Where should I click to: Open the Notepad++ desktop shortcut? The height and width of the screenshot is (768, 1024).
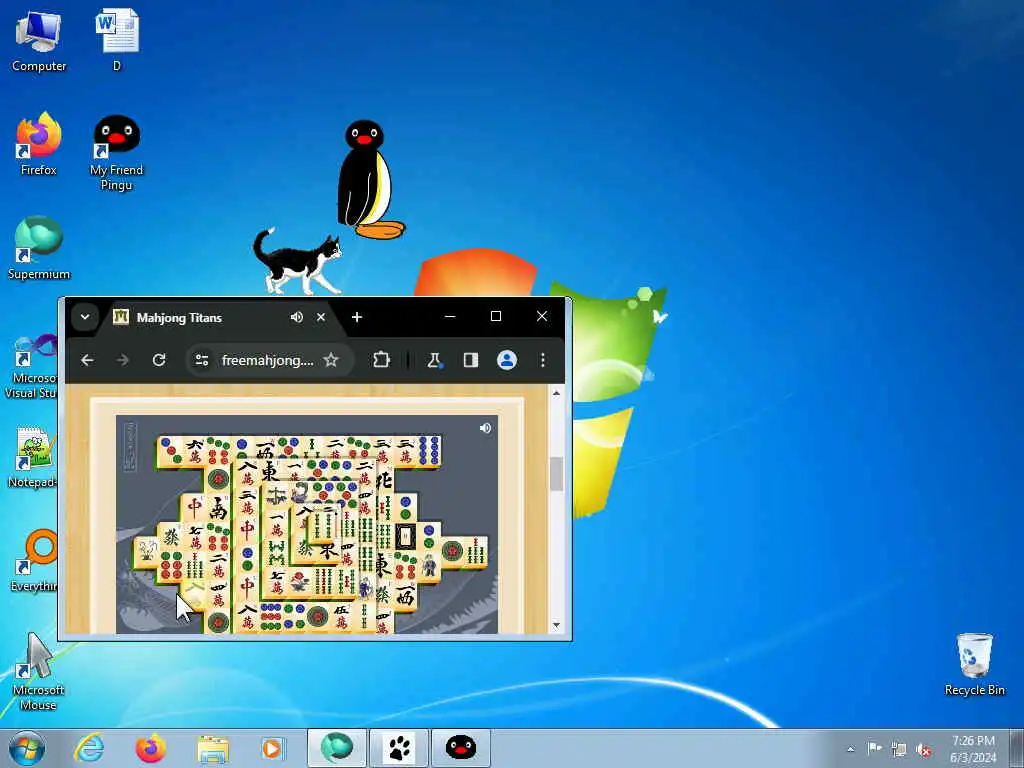pyautogui.click(x=33, y=457)
